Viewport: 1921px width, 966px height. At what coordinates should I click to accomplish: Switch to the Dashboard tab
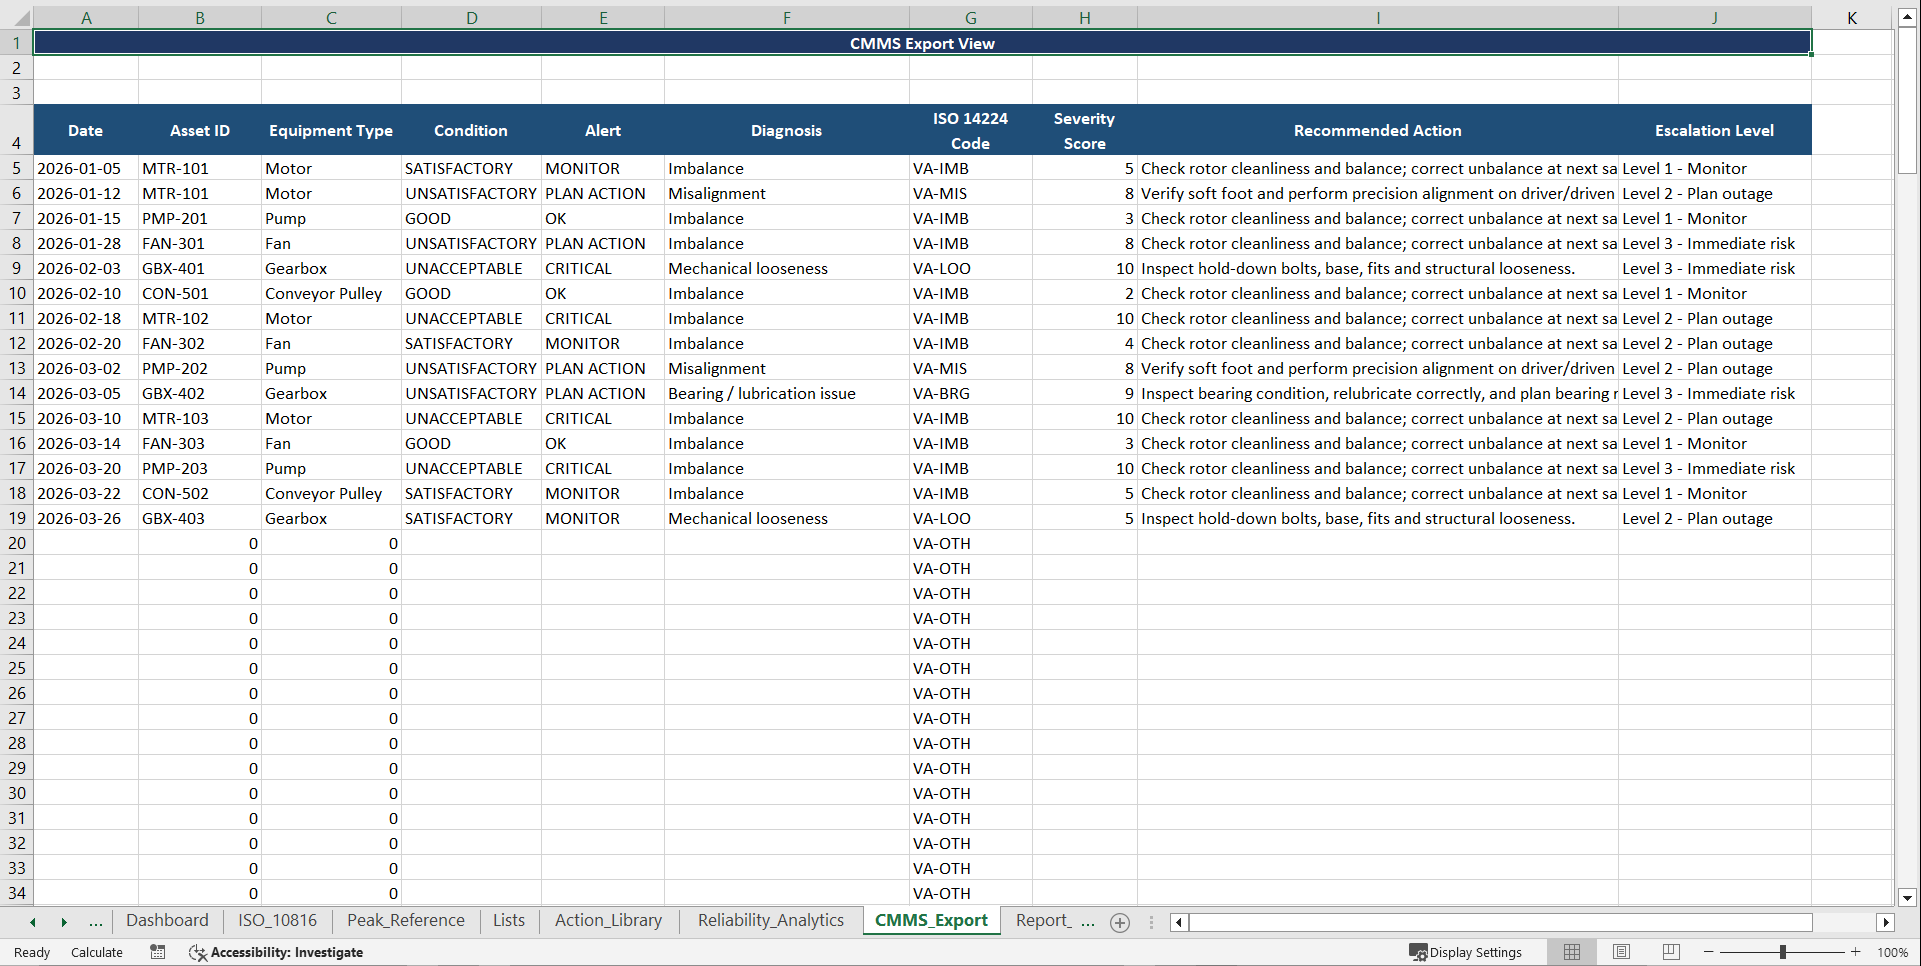(x=167, y=921)
